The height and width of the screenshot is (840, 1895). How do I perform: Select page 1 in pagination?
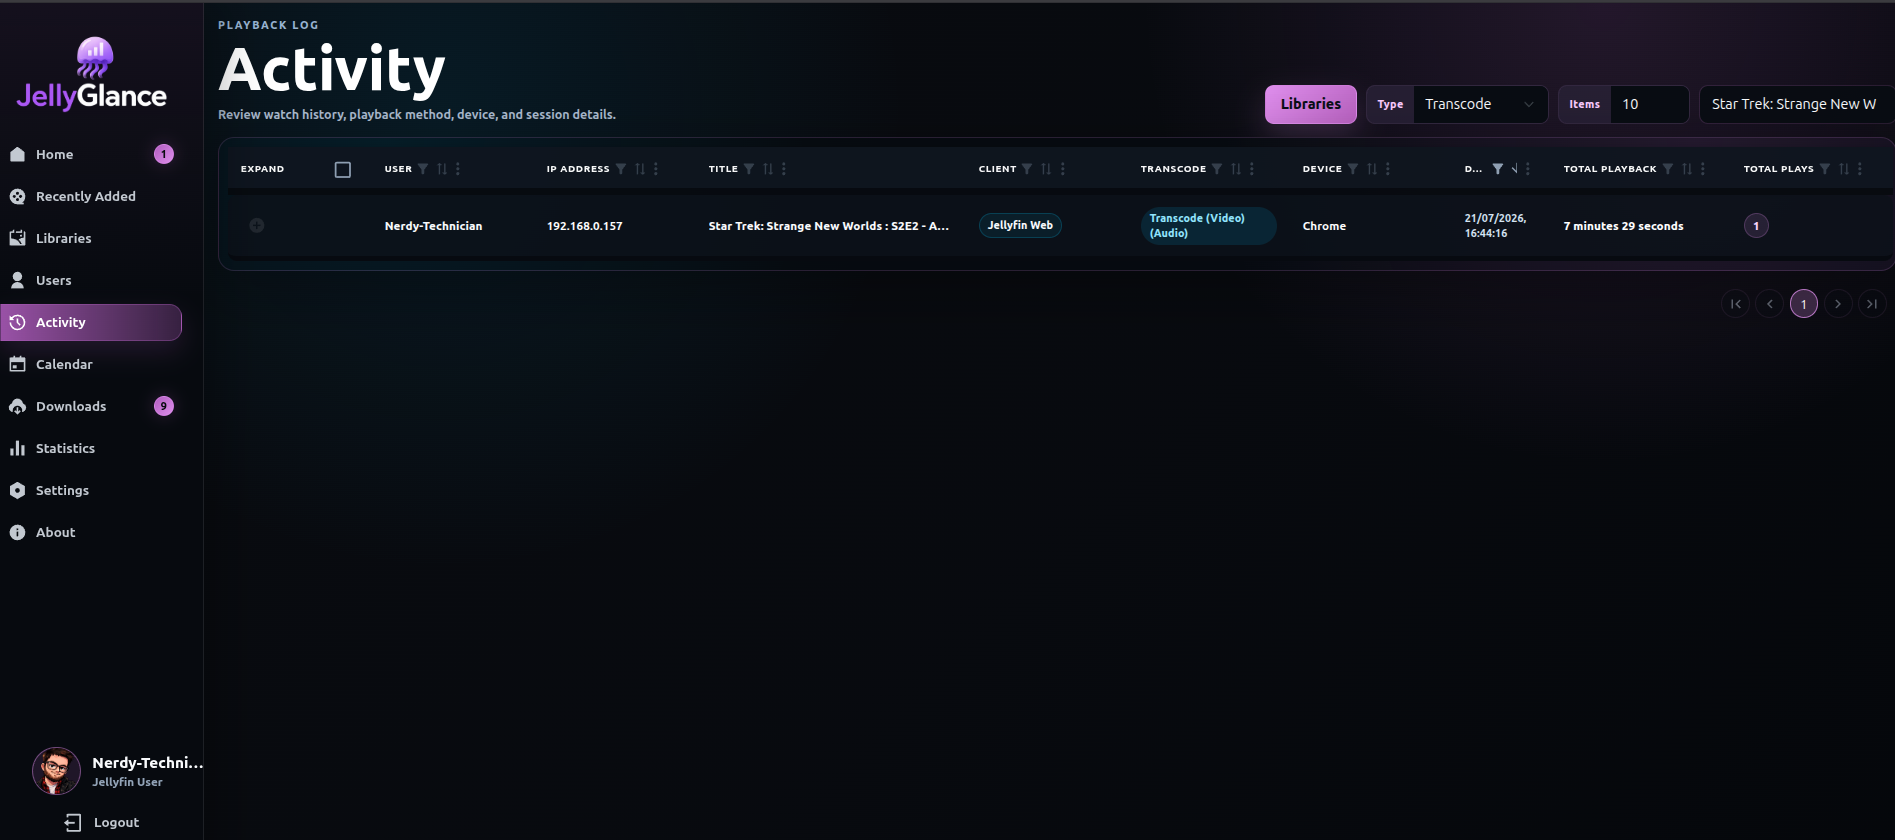pos(1804,304)
